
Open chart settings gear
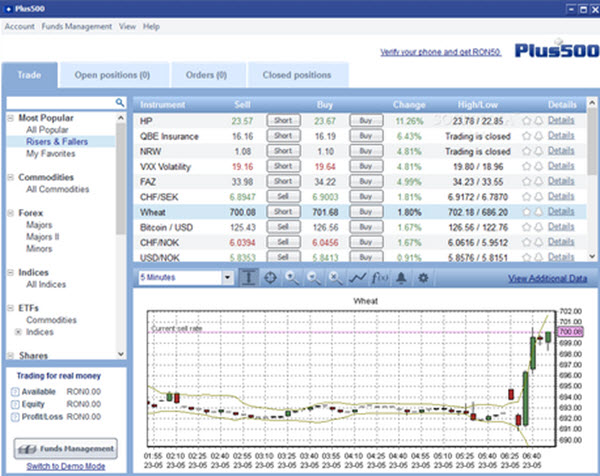click(x=423, y=278)
